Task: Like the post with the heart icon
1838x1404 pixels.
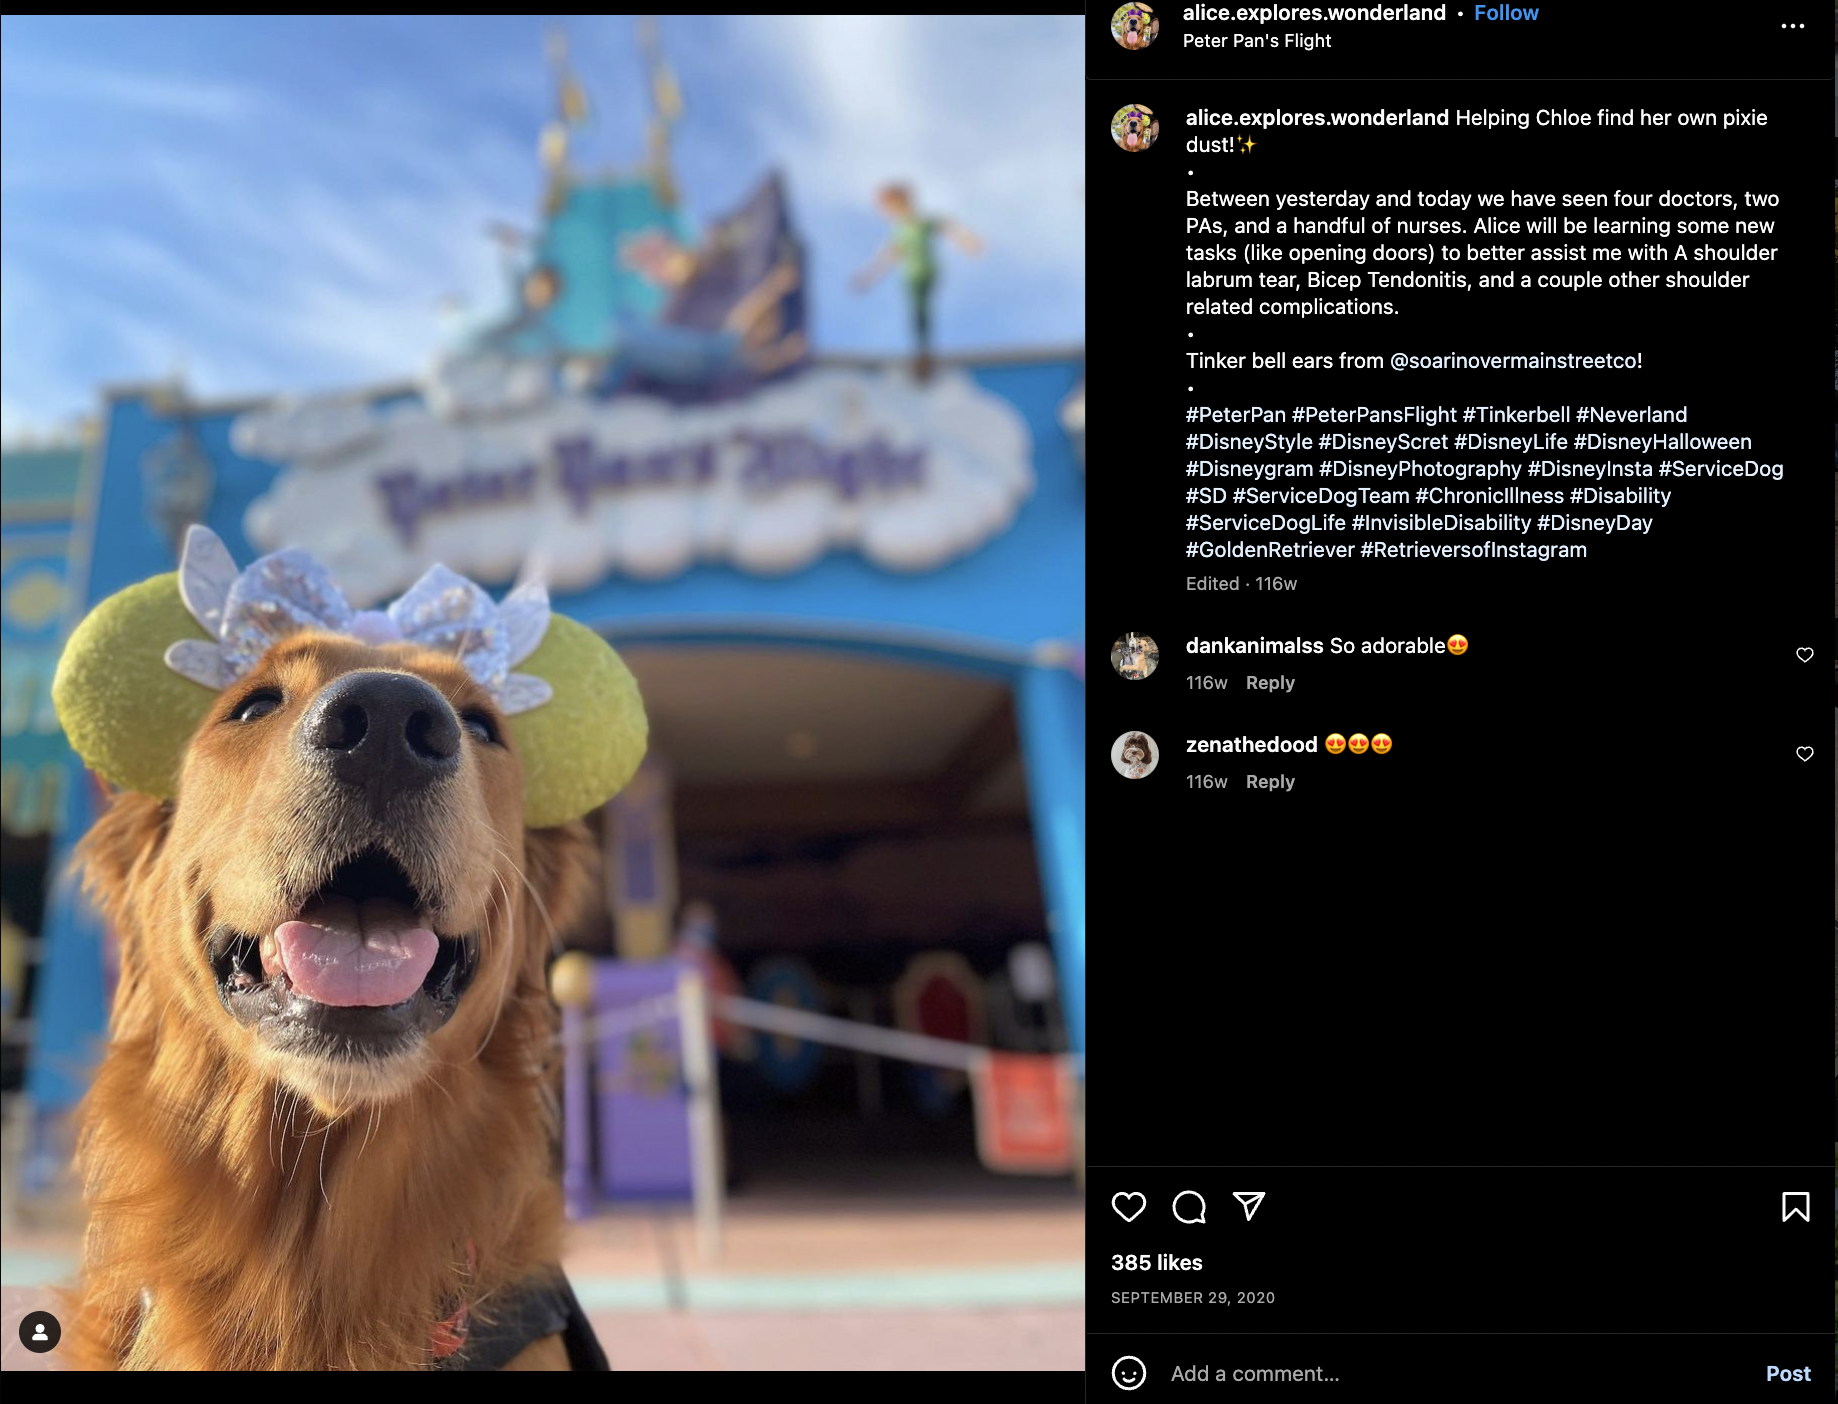Action: (x=1129, y=1207)
